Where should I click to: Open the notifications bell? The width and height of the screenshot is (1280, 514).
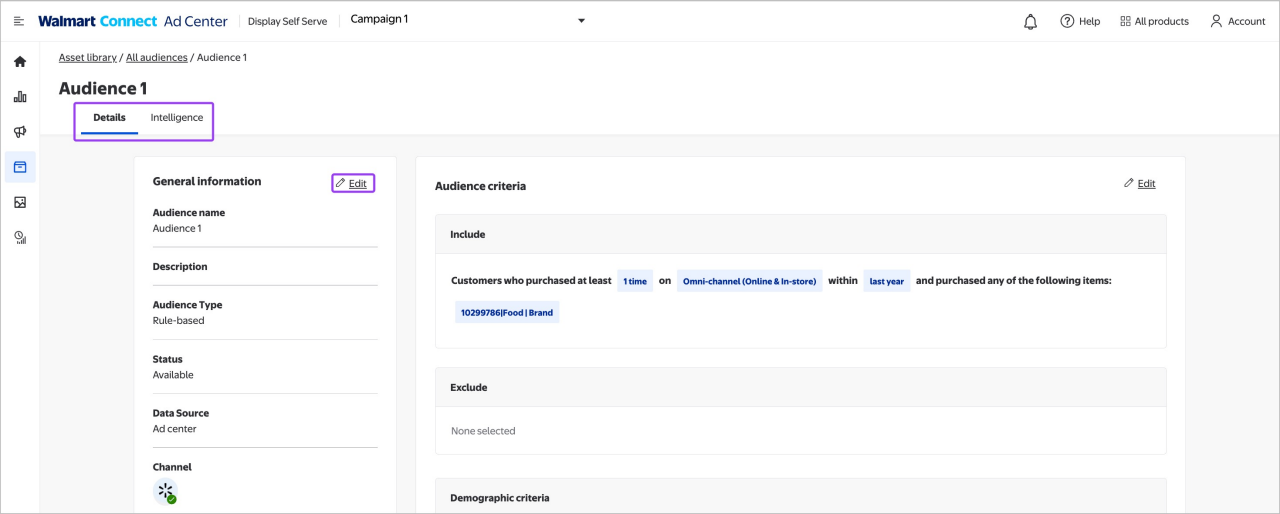click(x=1031, y=21)
